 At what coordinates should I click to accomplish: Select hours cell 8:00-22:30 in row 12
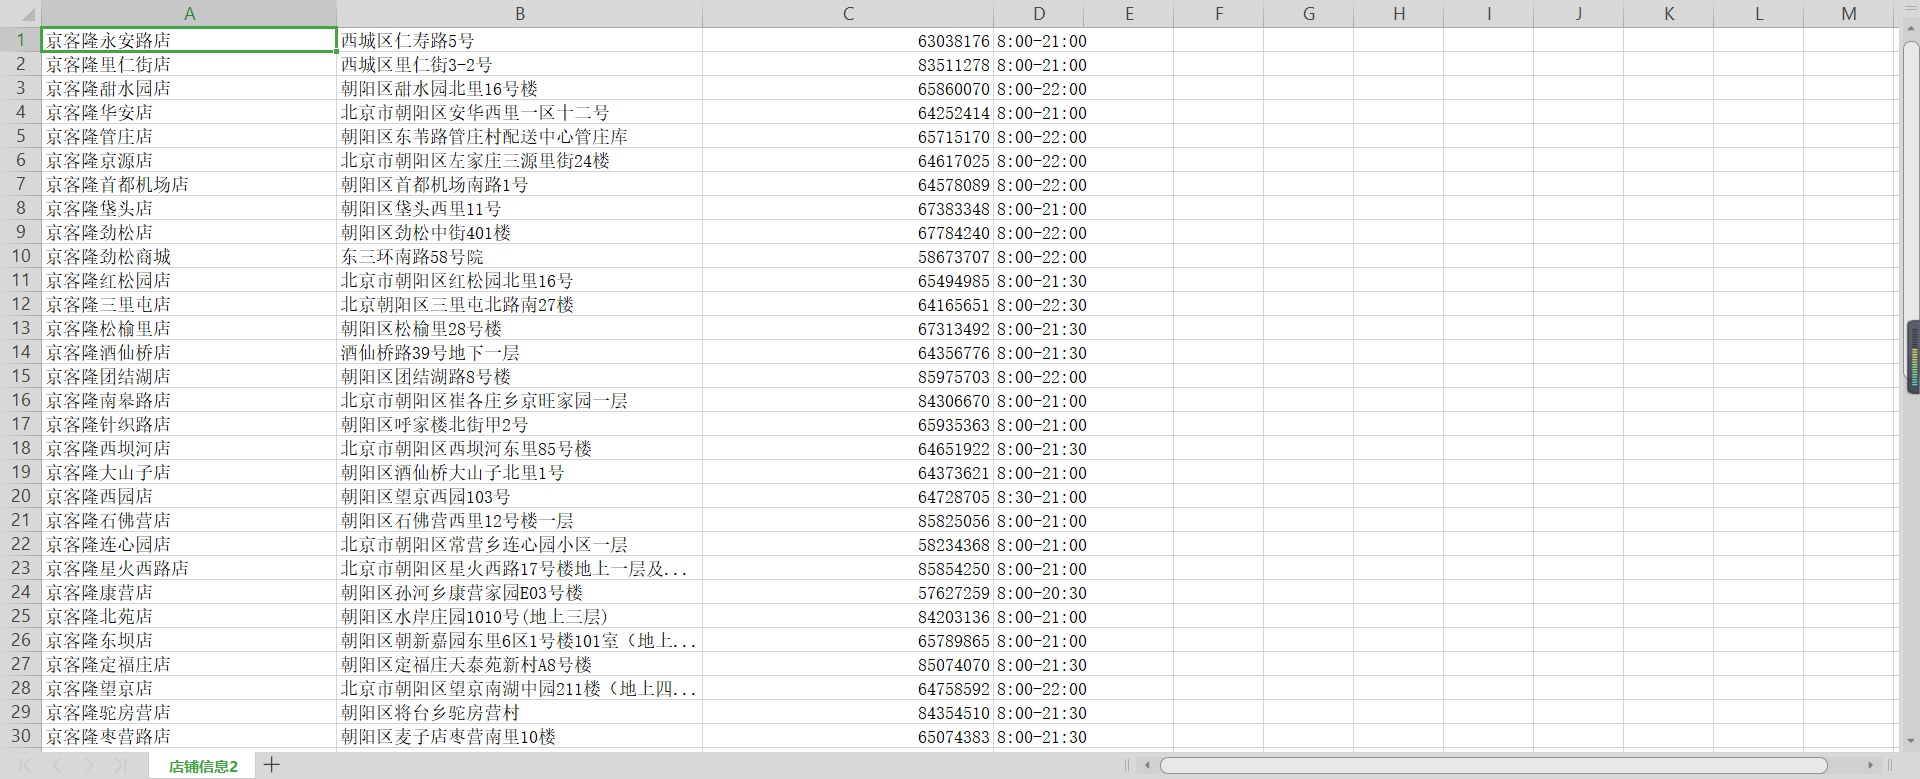1039,304
